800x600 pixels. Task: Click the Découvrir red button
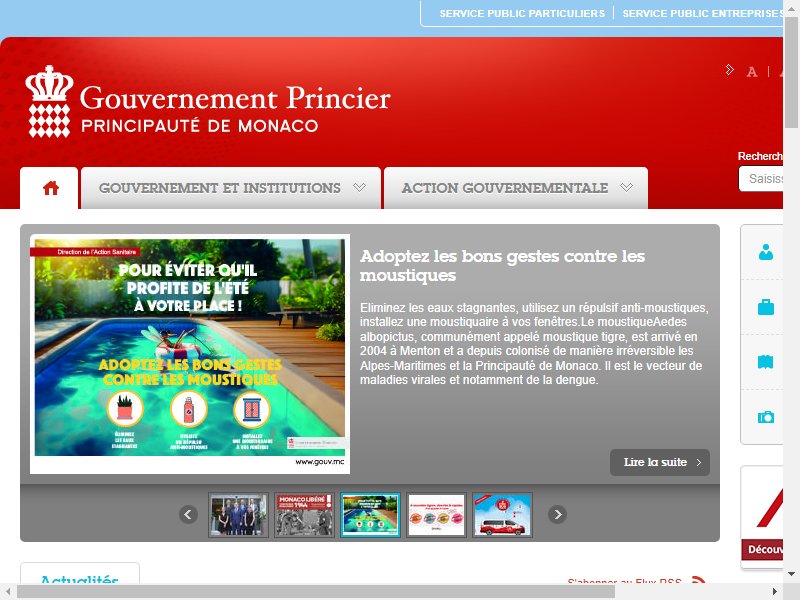click(764, 549)
